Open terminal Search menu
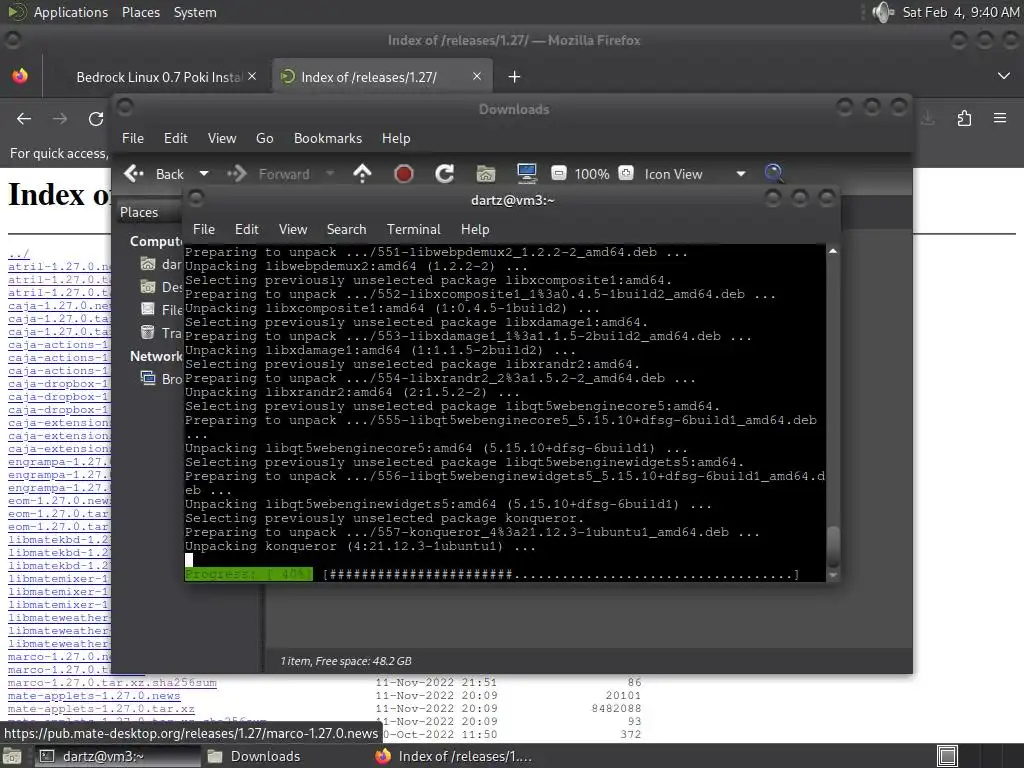The image size is (1024, 768). [x=346, y=229]
